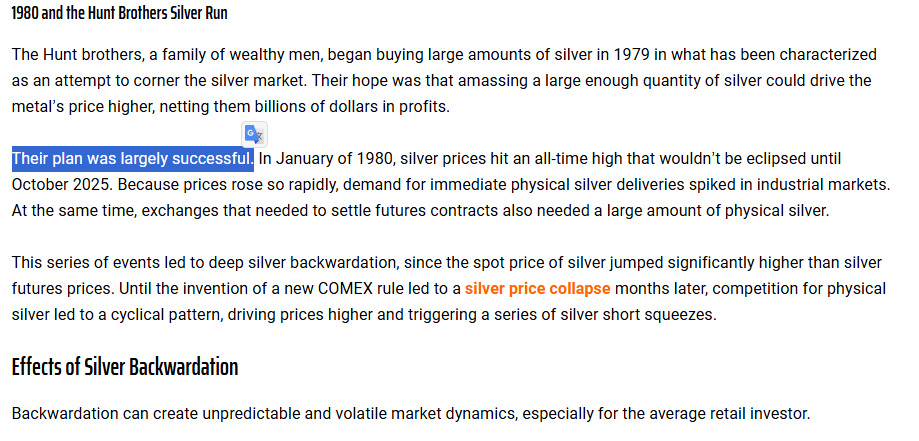Click the Google Translate popup icon

click(x=254, y=135)
